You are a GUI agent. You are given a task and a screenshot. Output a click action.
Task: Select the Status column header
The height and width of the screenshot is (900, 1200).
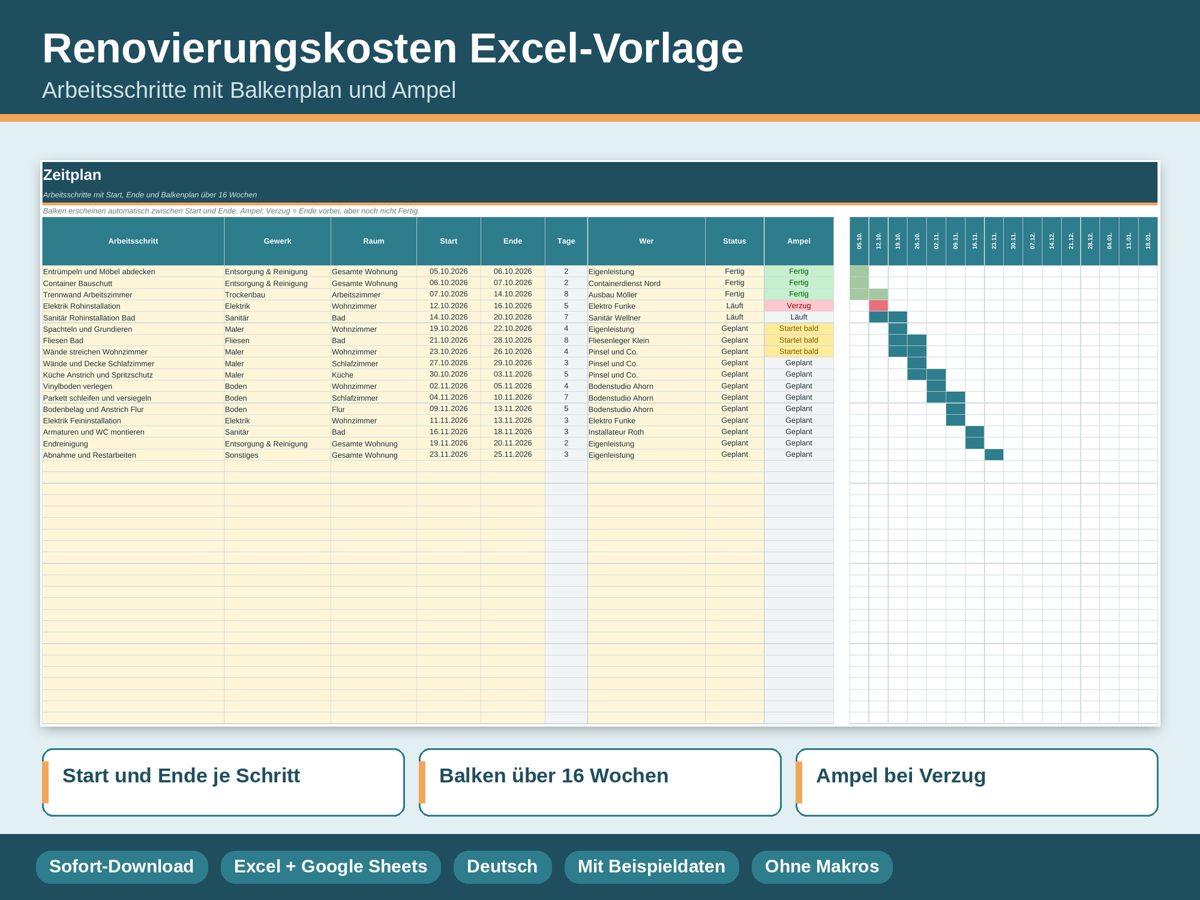(735, 241)
